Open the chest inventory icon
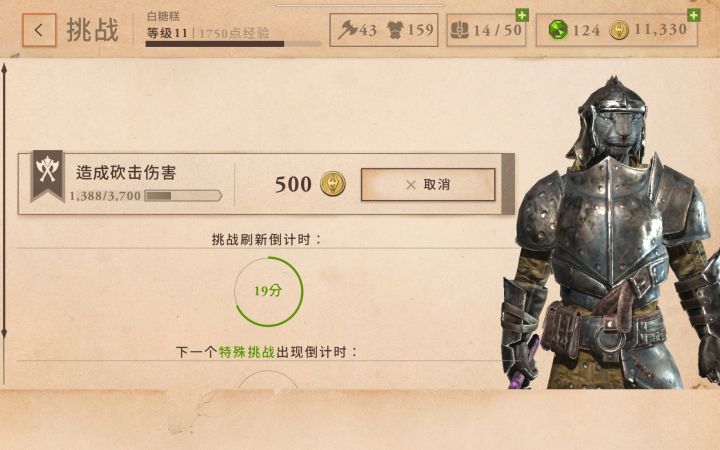Viewport: 720px width, 450px height. click(460, 30)
